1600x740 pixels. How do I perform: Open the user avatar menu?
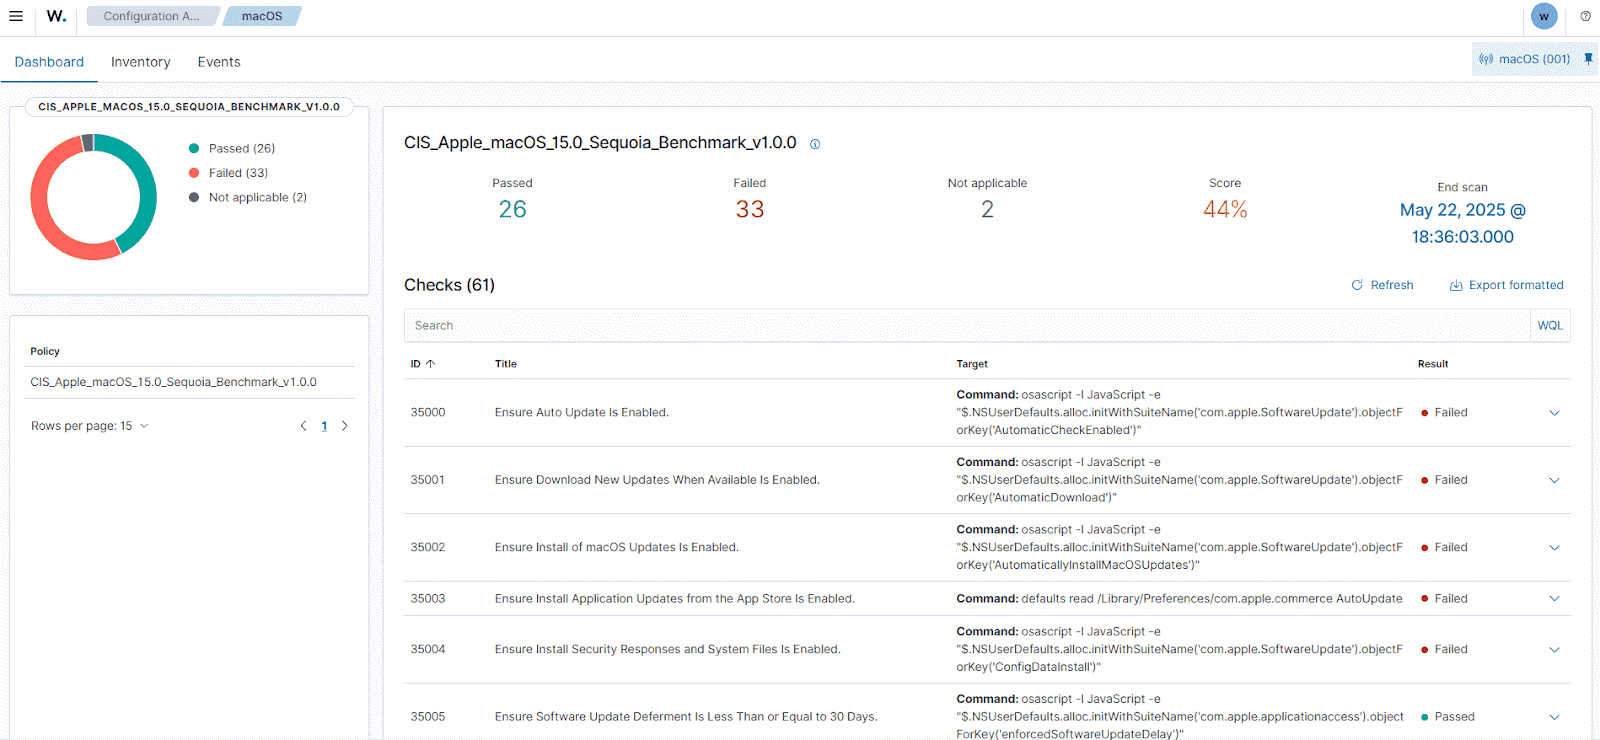coord(1544,16)
